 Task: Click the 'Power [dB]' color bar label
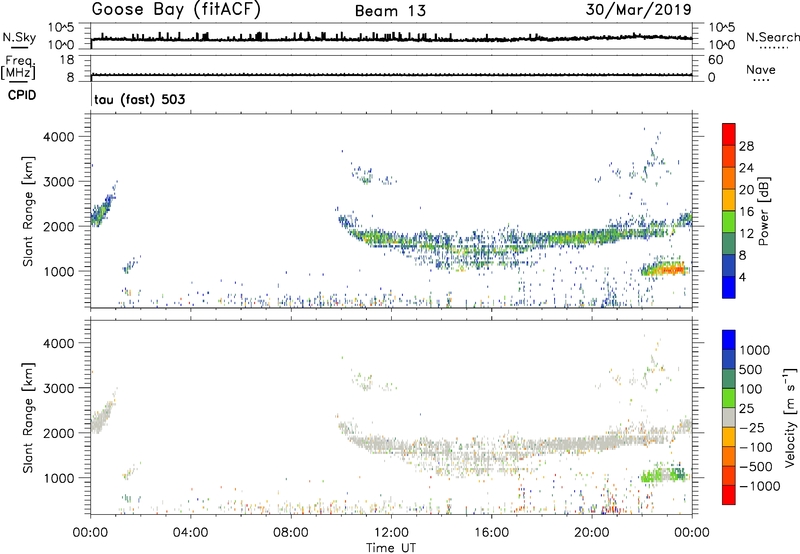(x=764, y=211)
